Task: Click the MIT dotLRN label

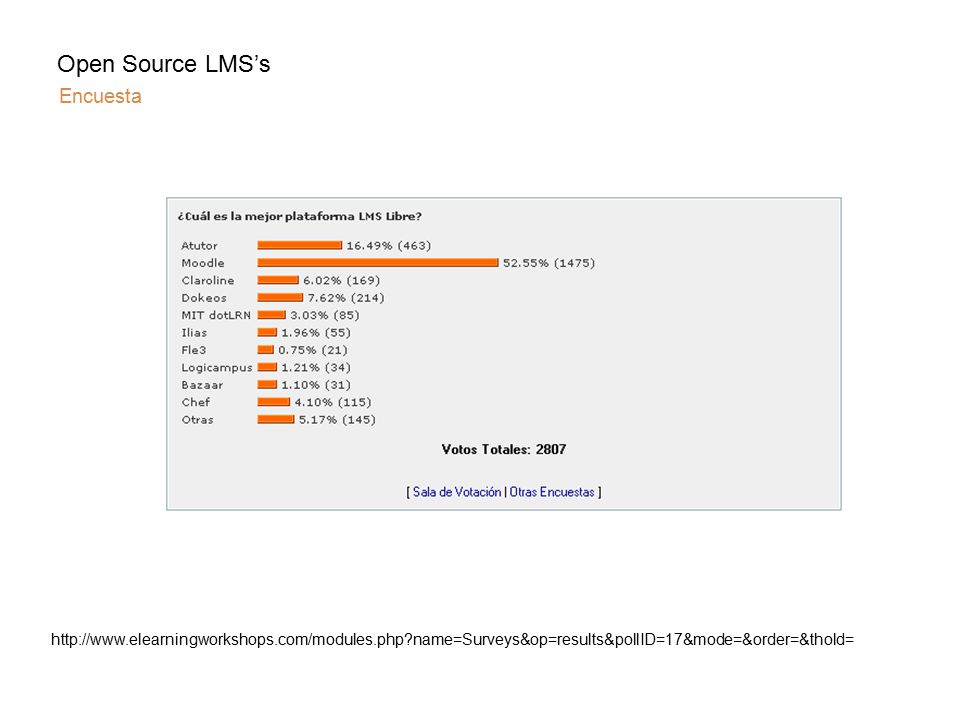Action: coord(216,315)
